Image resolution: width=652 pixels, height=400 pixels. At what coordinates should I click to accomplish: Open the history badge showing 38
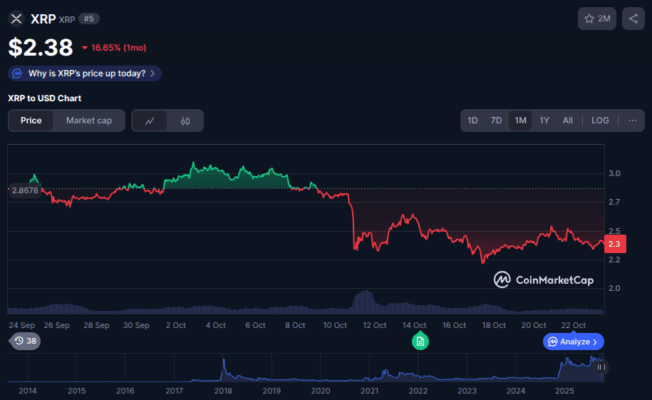[x=25, y=341]
